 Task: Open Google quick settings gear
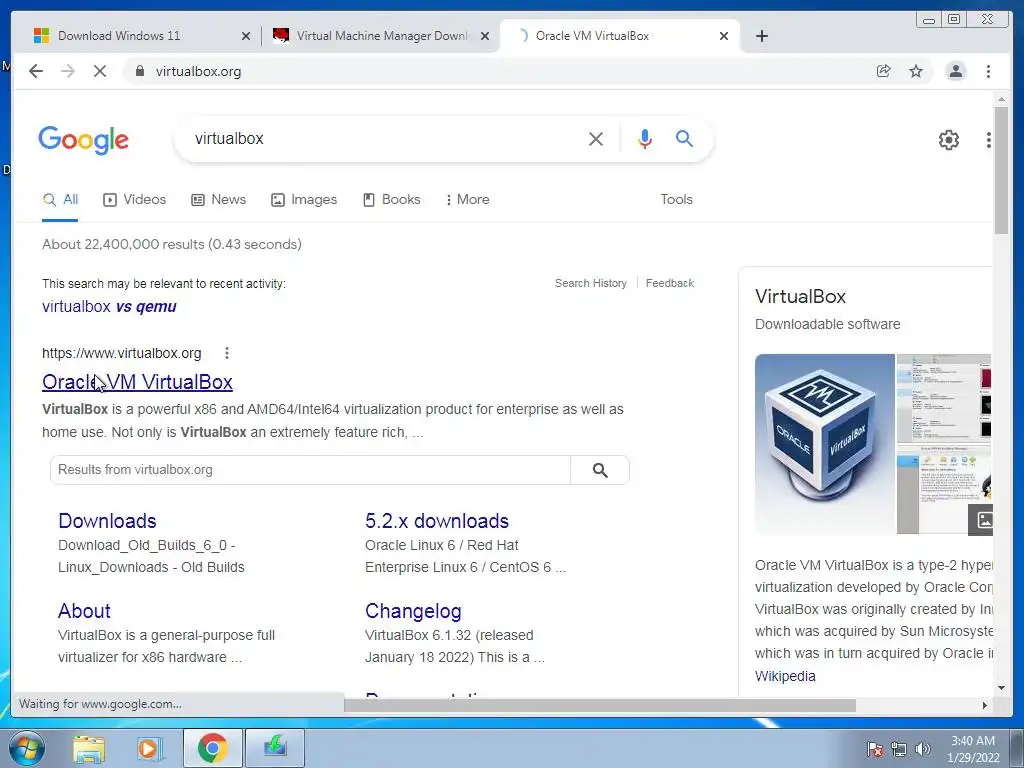(x=948, y=139)
